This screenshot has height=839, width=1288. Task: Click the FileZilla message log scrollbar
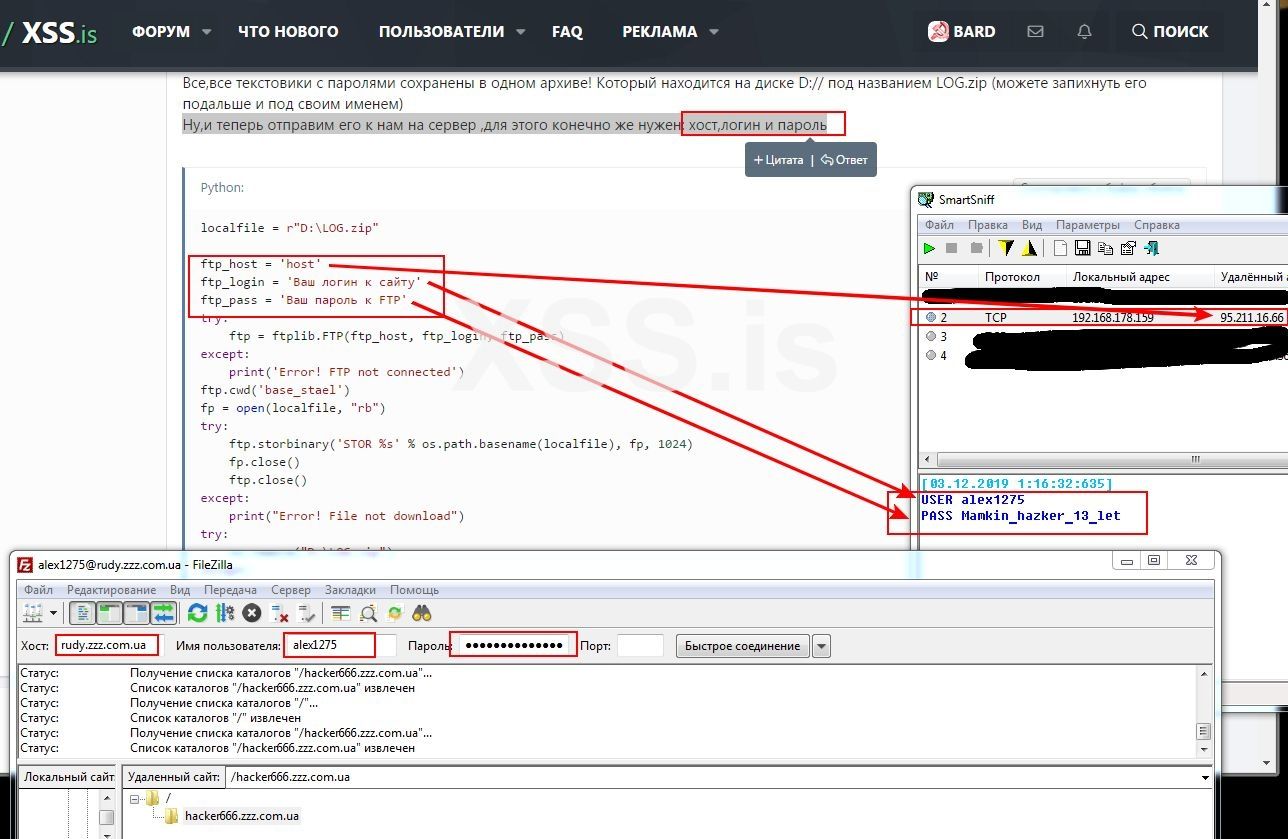point(1204,711)
